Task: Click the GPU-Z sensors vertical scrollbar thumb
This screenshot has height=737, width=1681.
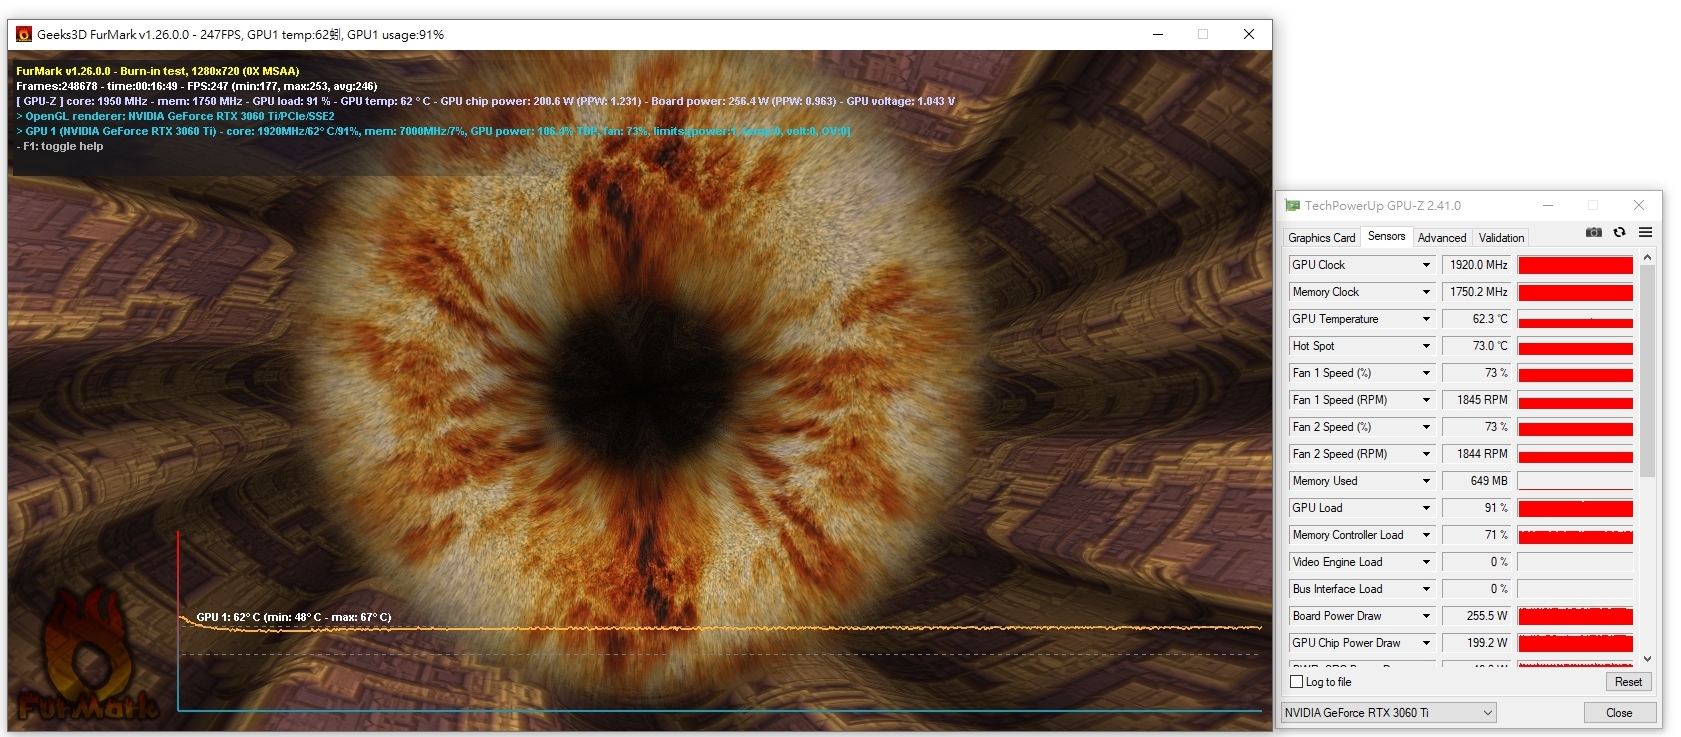Action: 1647,372
